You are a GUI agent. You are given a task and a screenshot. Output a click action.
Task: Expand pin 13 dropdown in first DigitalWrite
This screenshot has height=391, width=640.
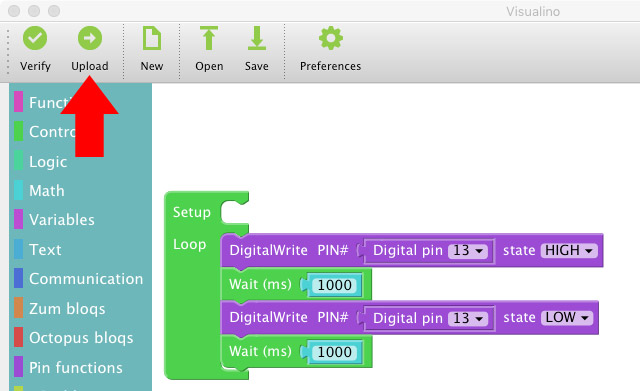(x=468, y=250)
